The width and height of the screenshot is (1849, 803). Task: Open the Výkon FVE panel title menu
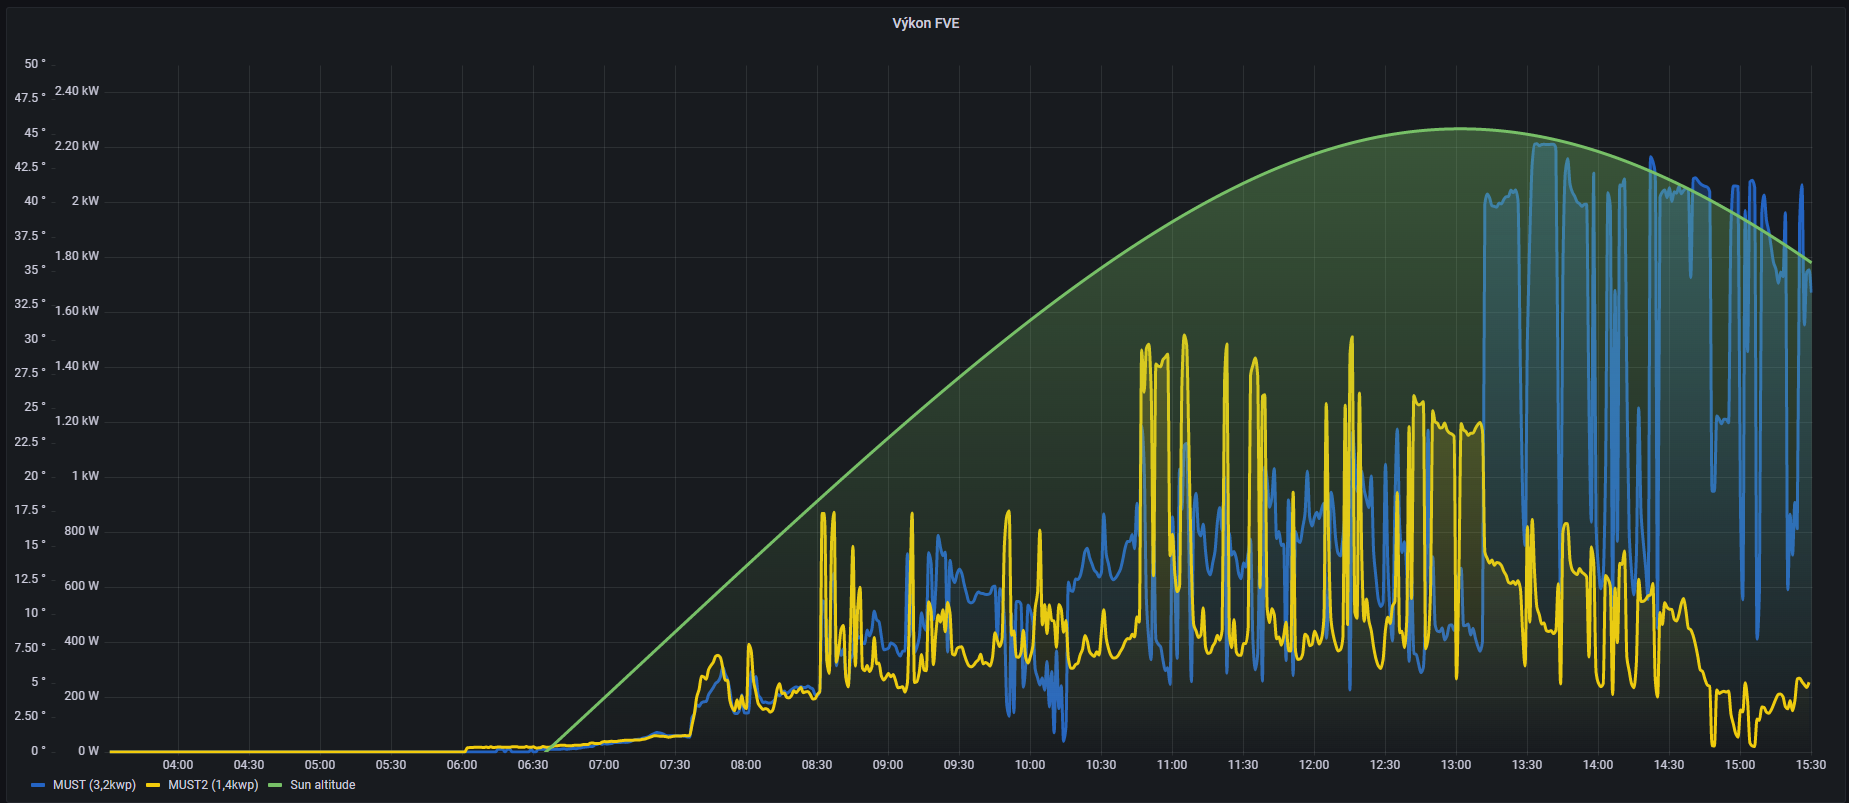coord(925,23)
